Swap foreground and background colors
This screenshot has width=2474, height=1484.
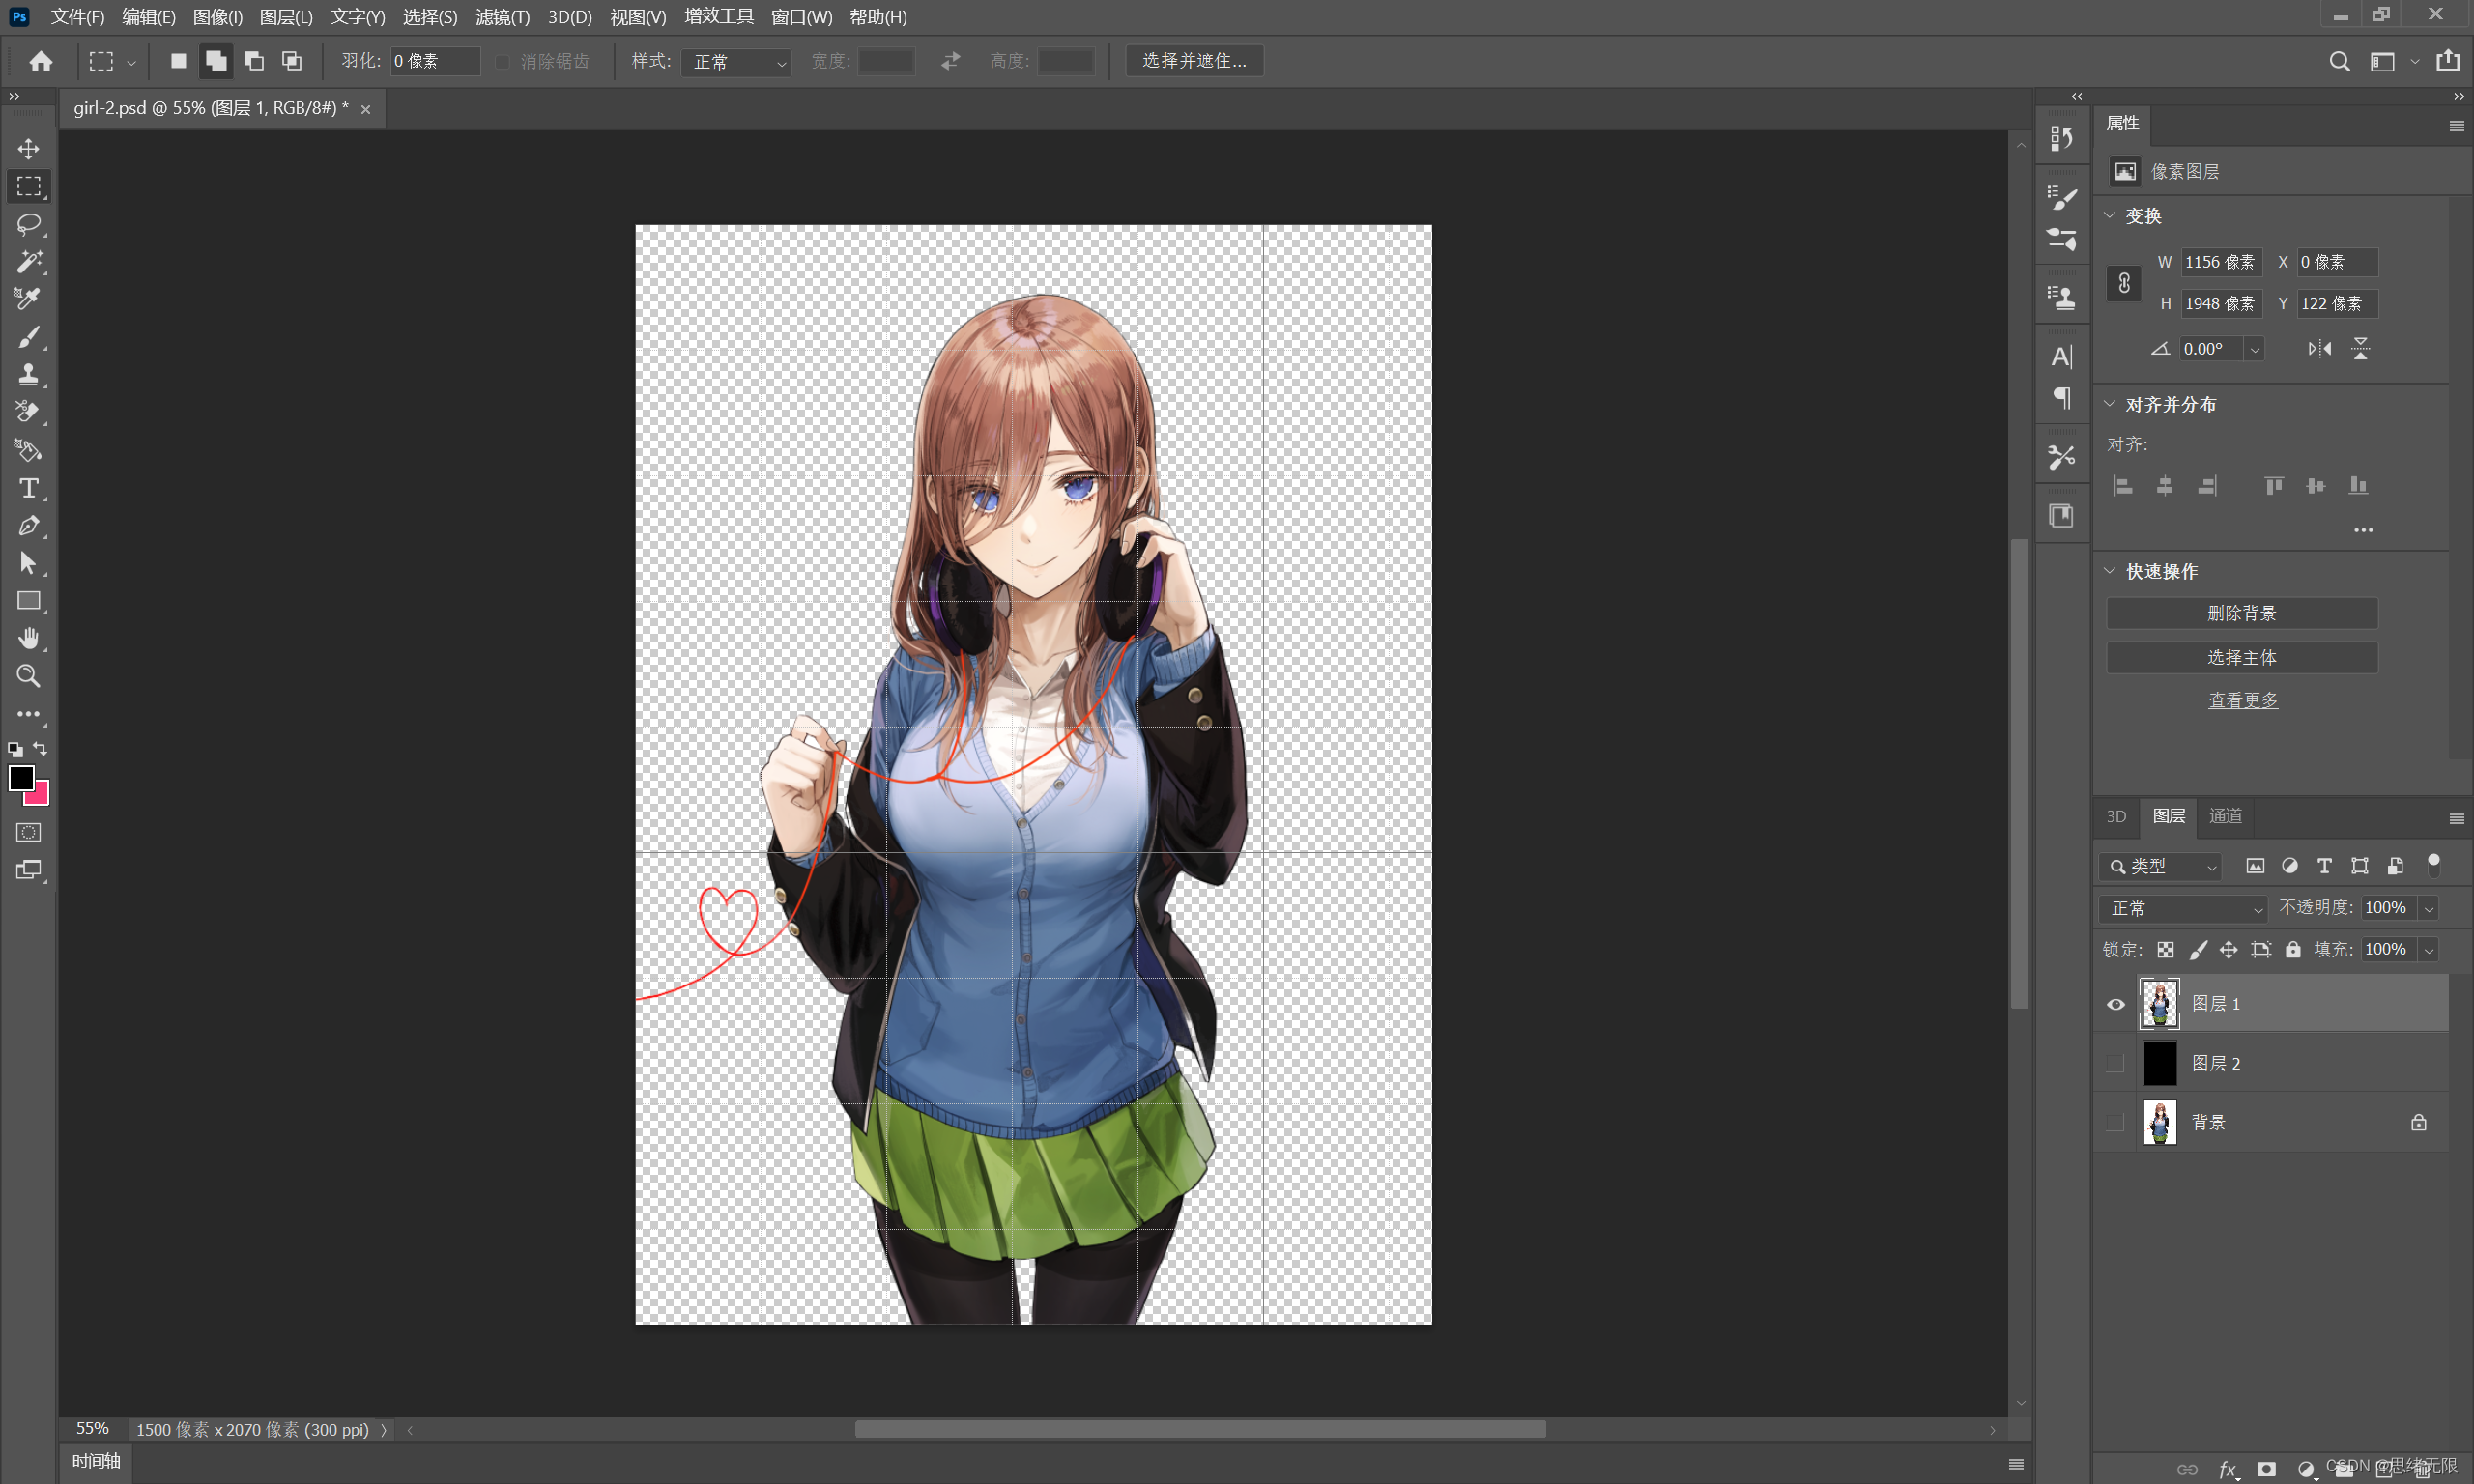[x=40, y=748]
